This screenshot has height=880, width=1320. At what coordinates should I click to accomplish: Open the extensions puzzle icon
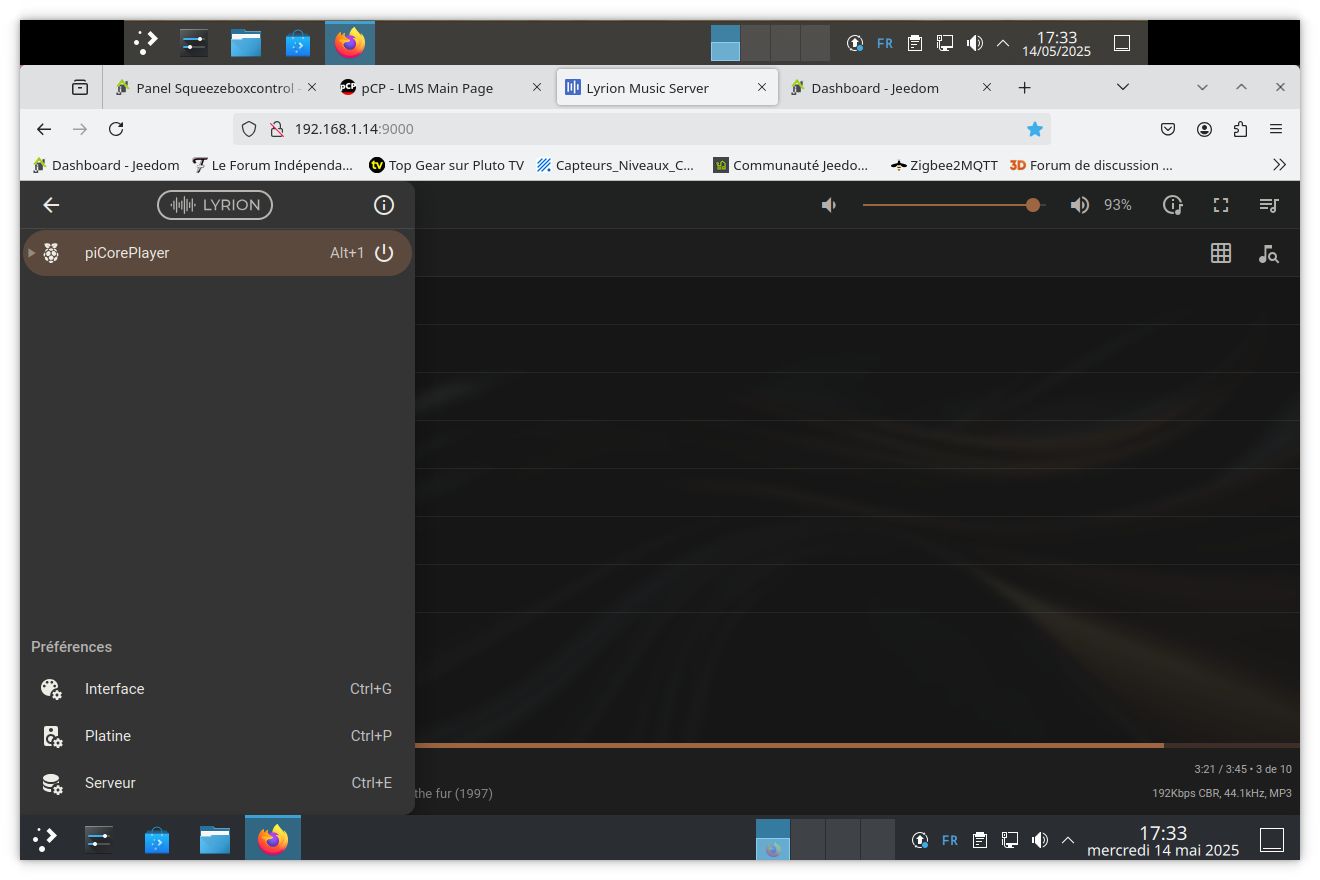[1240, 129]
